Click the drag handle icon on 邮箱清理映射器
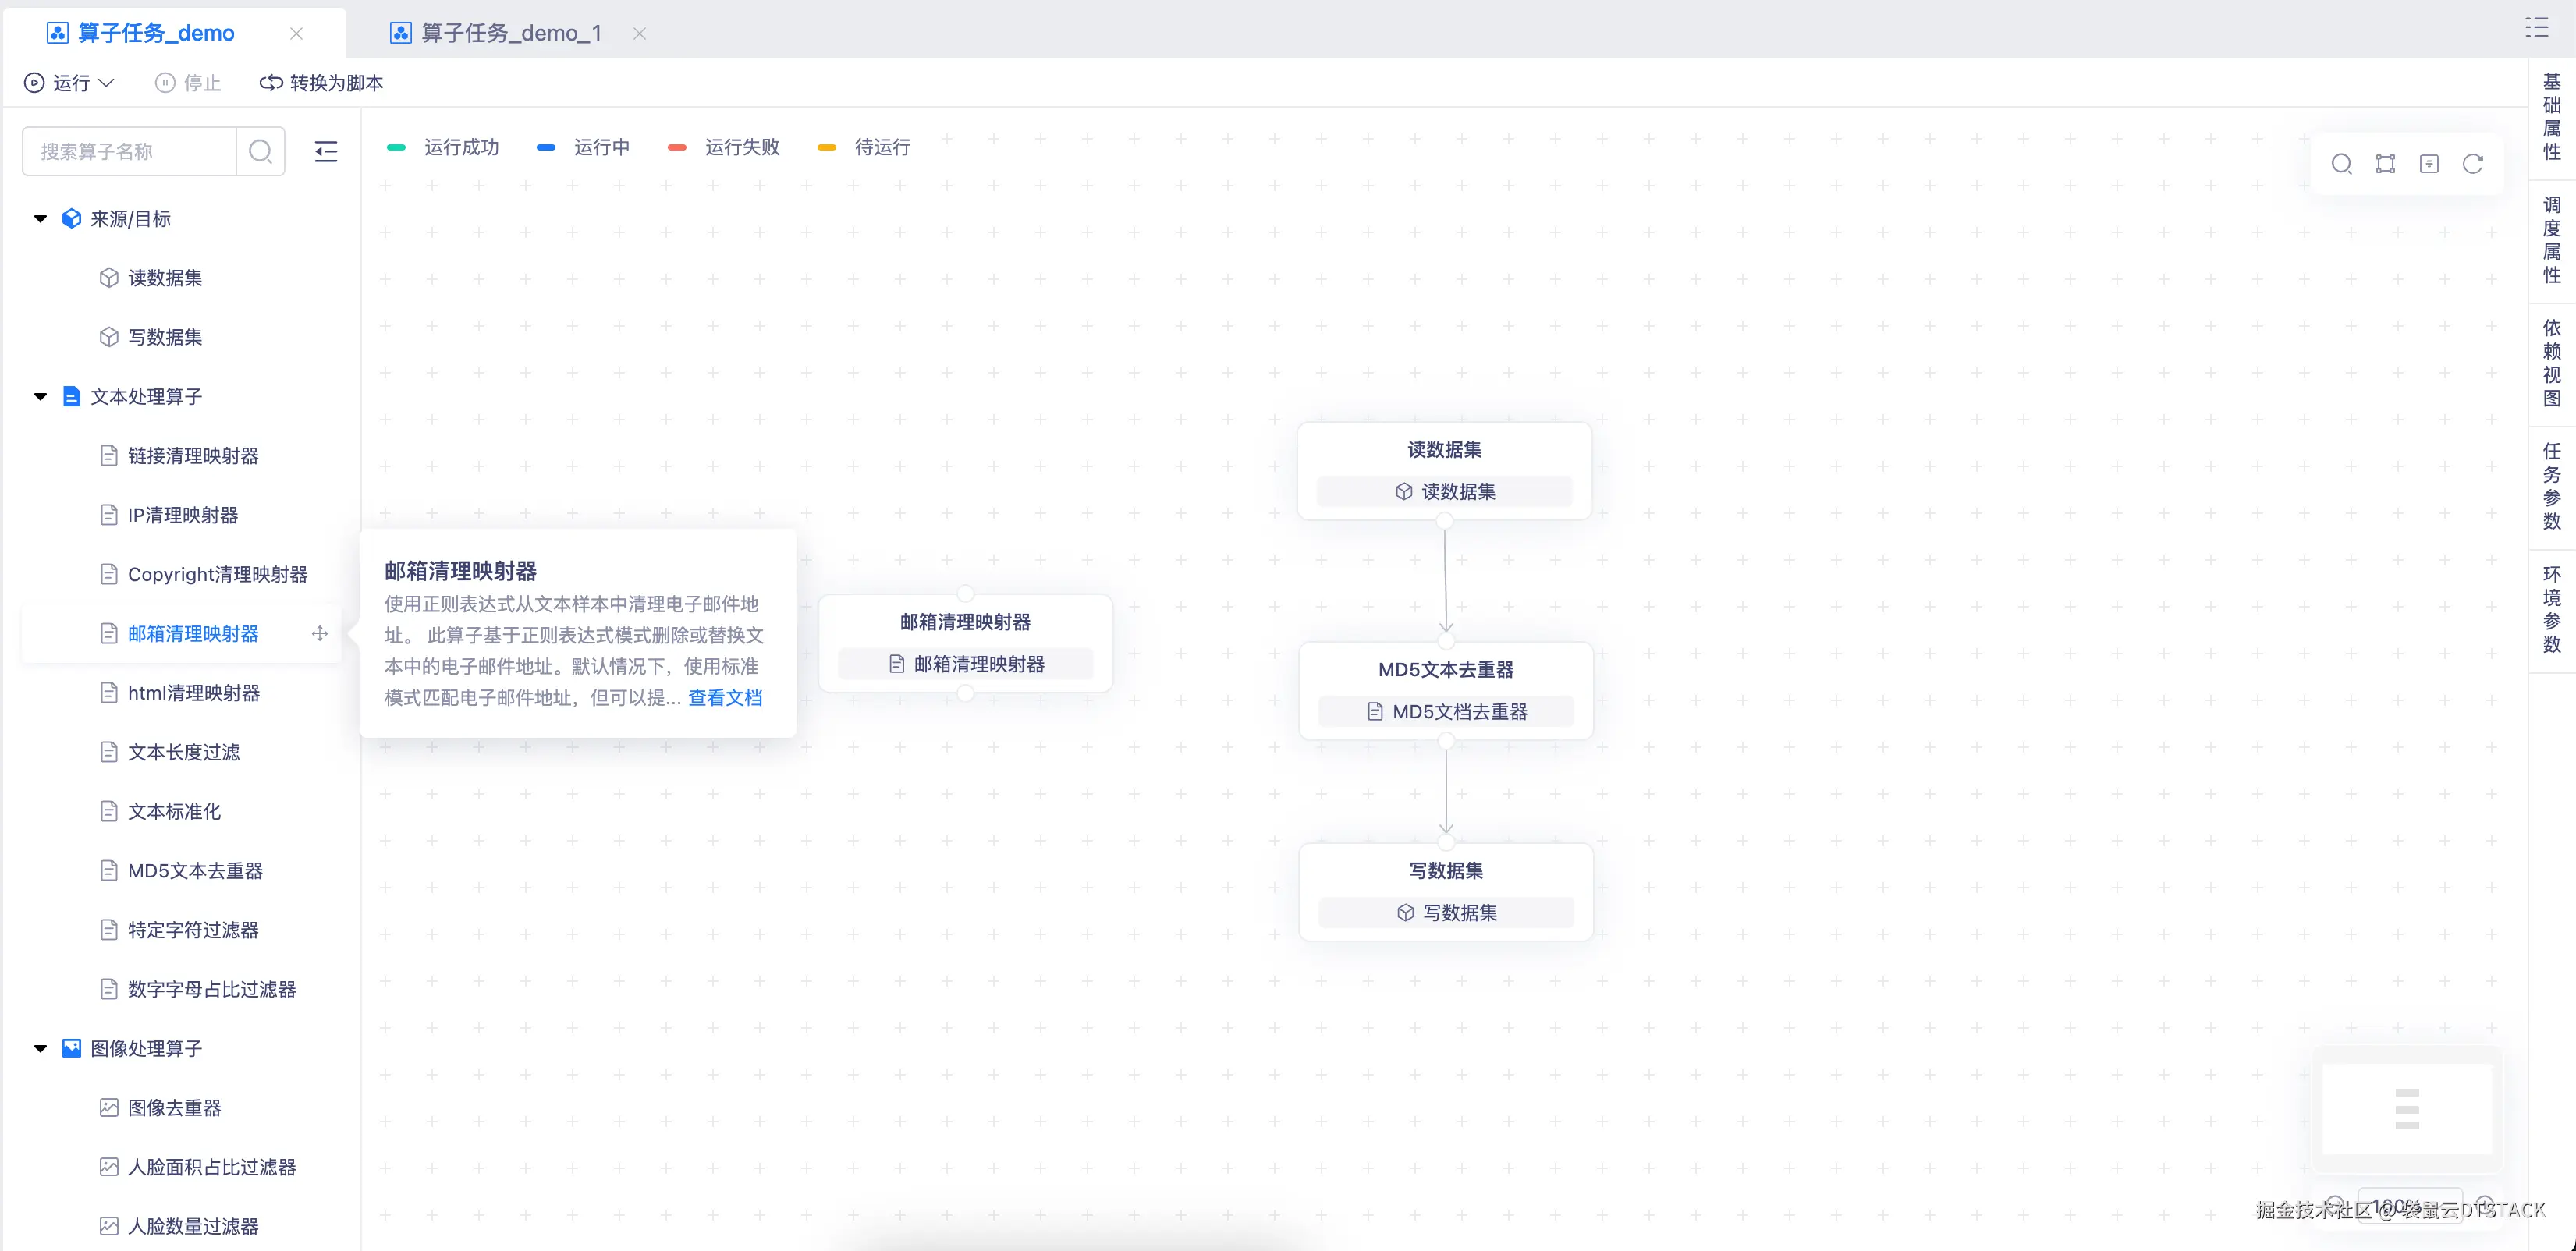The height and width of the screenshot is (1251, 2576). [x=320, y=633]
